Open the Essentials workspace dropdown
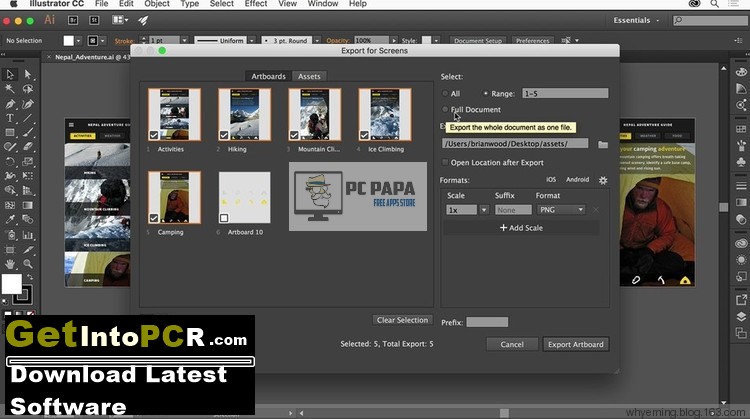750x419 pixels. pos(636,21)
